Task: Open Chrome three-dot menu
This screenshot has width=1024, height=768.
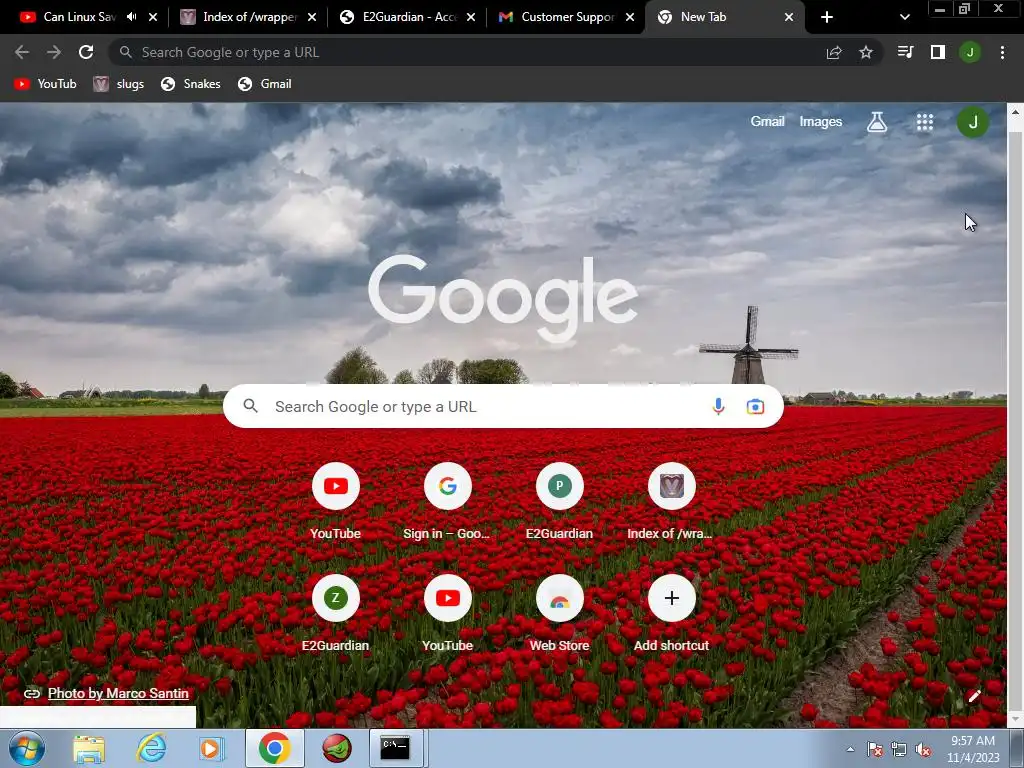Action: (x=1002, y=52)
